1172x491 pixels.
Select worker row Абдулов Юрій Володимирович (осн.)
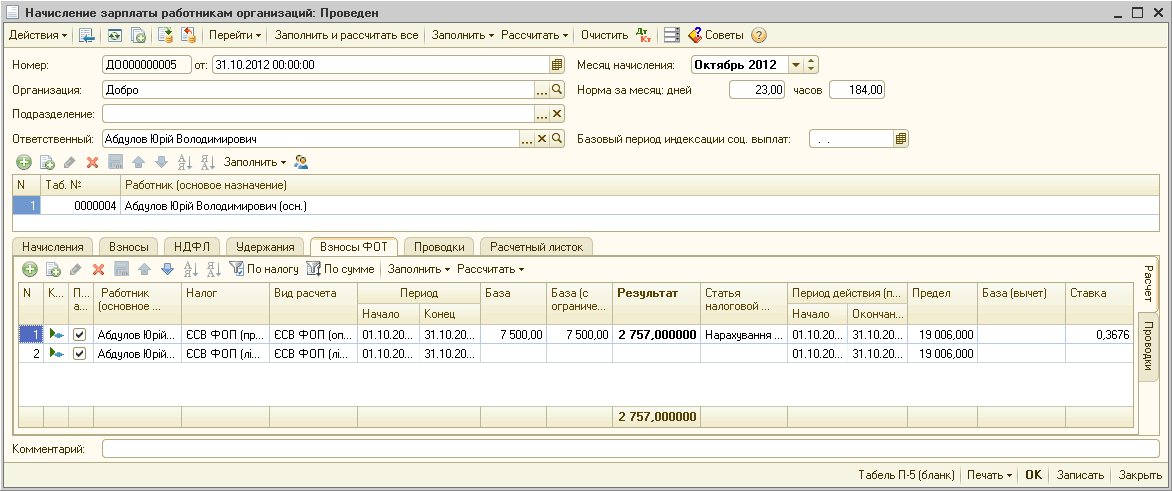tap(585, 205)
